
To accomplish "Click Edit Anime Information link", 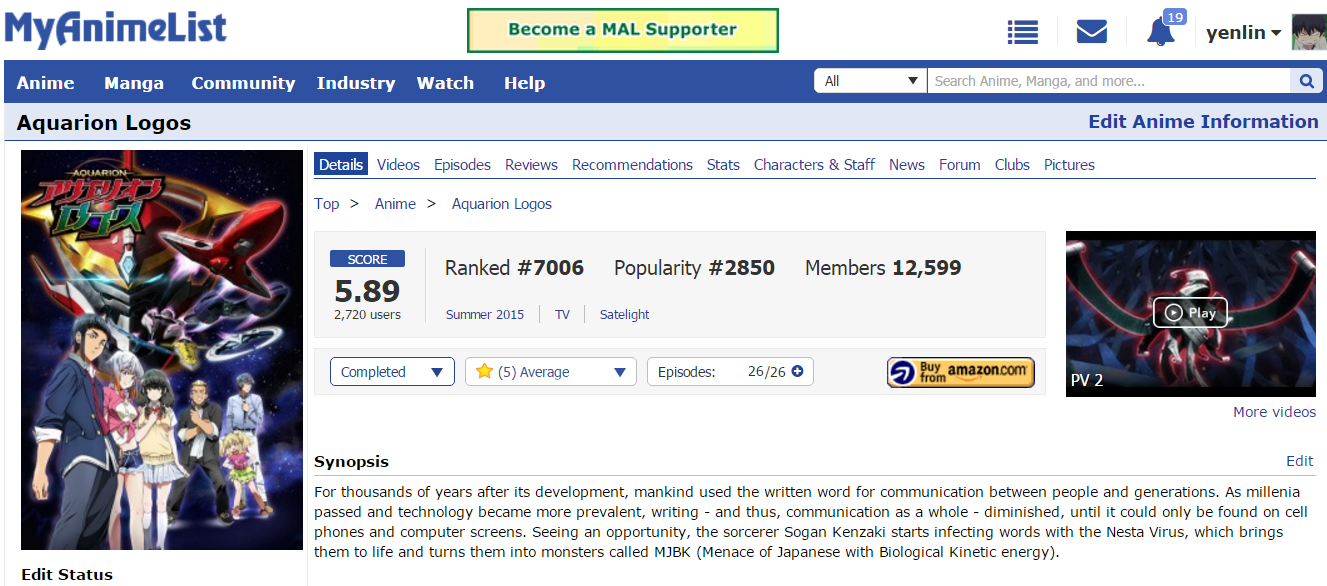I will tap(1203, 122).
